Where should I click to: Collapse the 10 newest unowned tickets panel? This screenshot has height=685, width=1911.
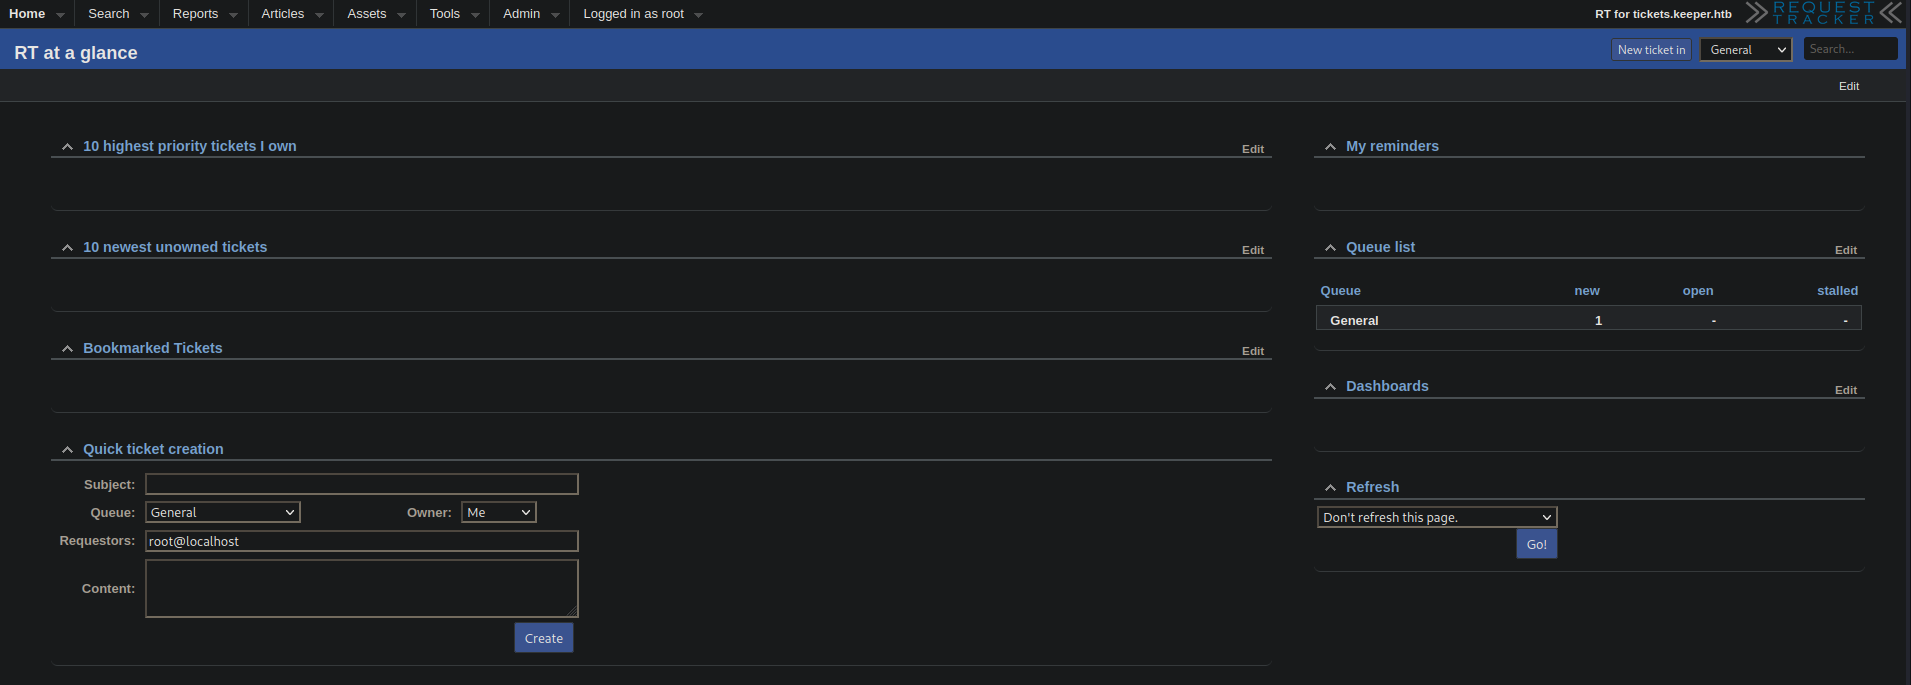coord(67,248)
